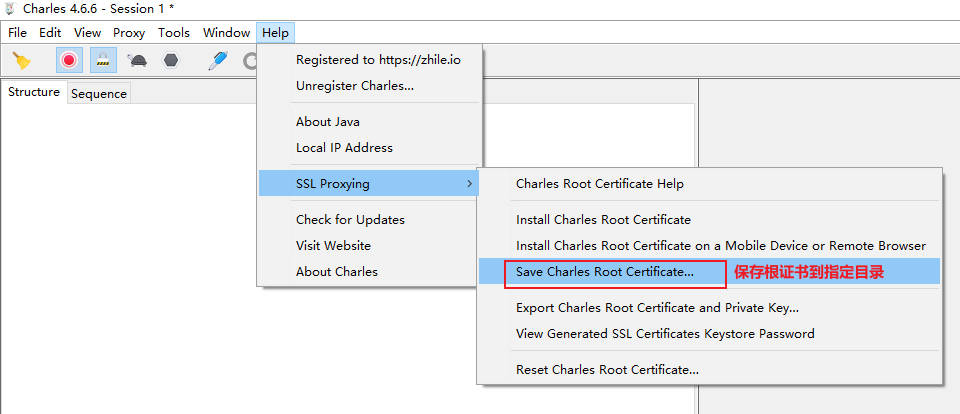Toggle the red record button
Screen dimensions: 960x414
coord(69,60)
